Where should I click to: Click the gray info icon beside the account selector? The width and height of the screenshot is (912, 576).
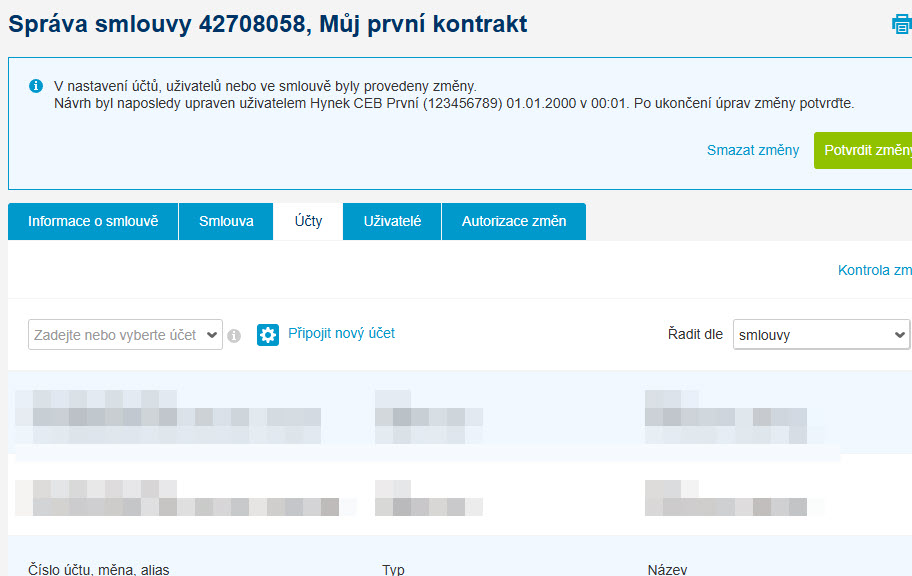(234, 336)
